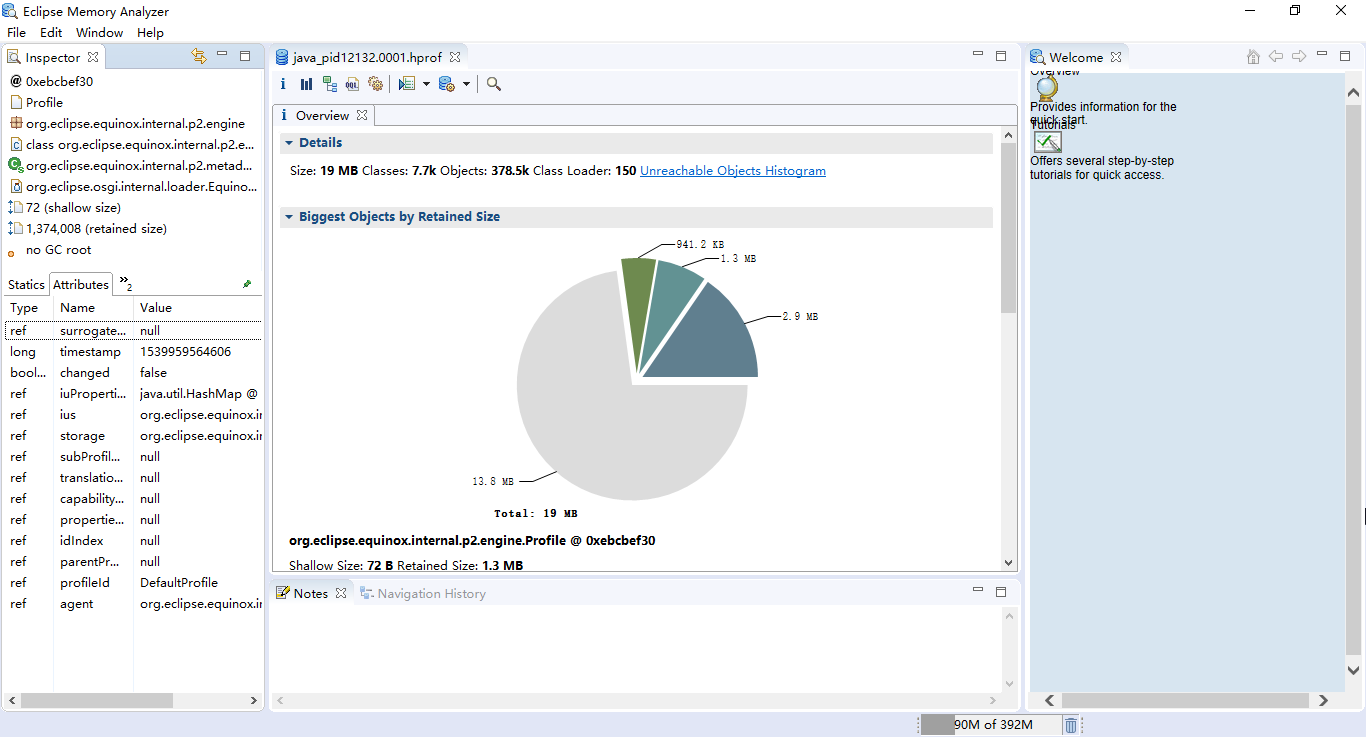Select the 1,374,008 (retained size) row

click(x=133, y=229)
